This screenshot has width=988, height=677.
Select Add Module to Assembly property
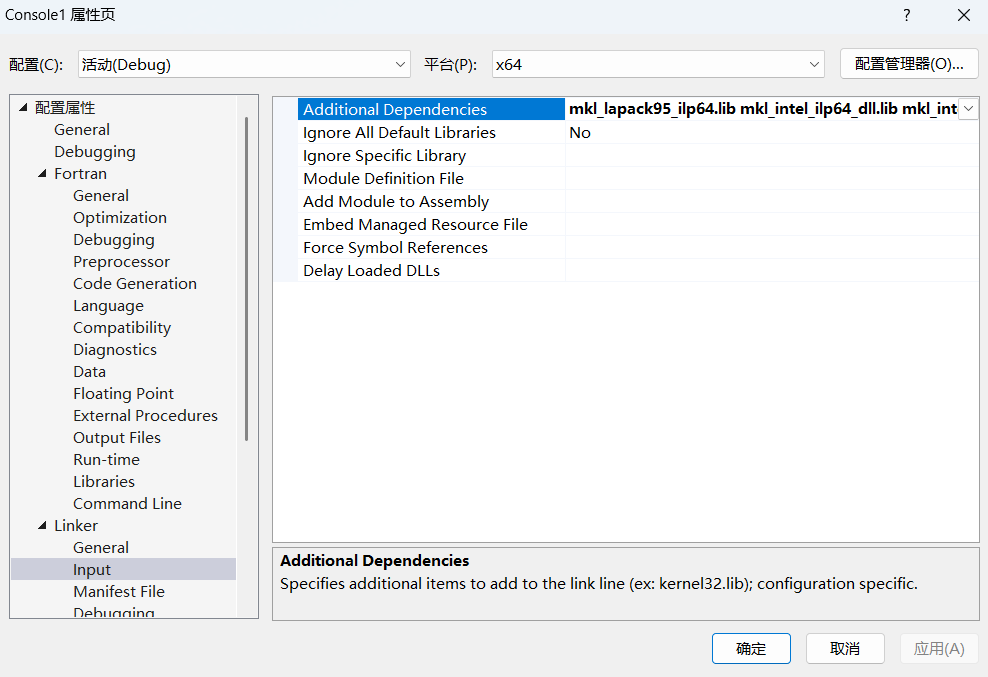(x=431, y=202)
